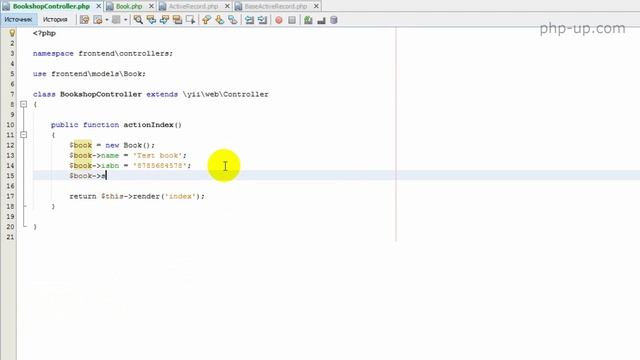This screenshot has height=360, width=640.
Task: Collapse function fold marker at line 11
Action: pyautogui.click(x=24, y=135)
